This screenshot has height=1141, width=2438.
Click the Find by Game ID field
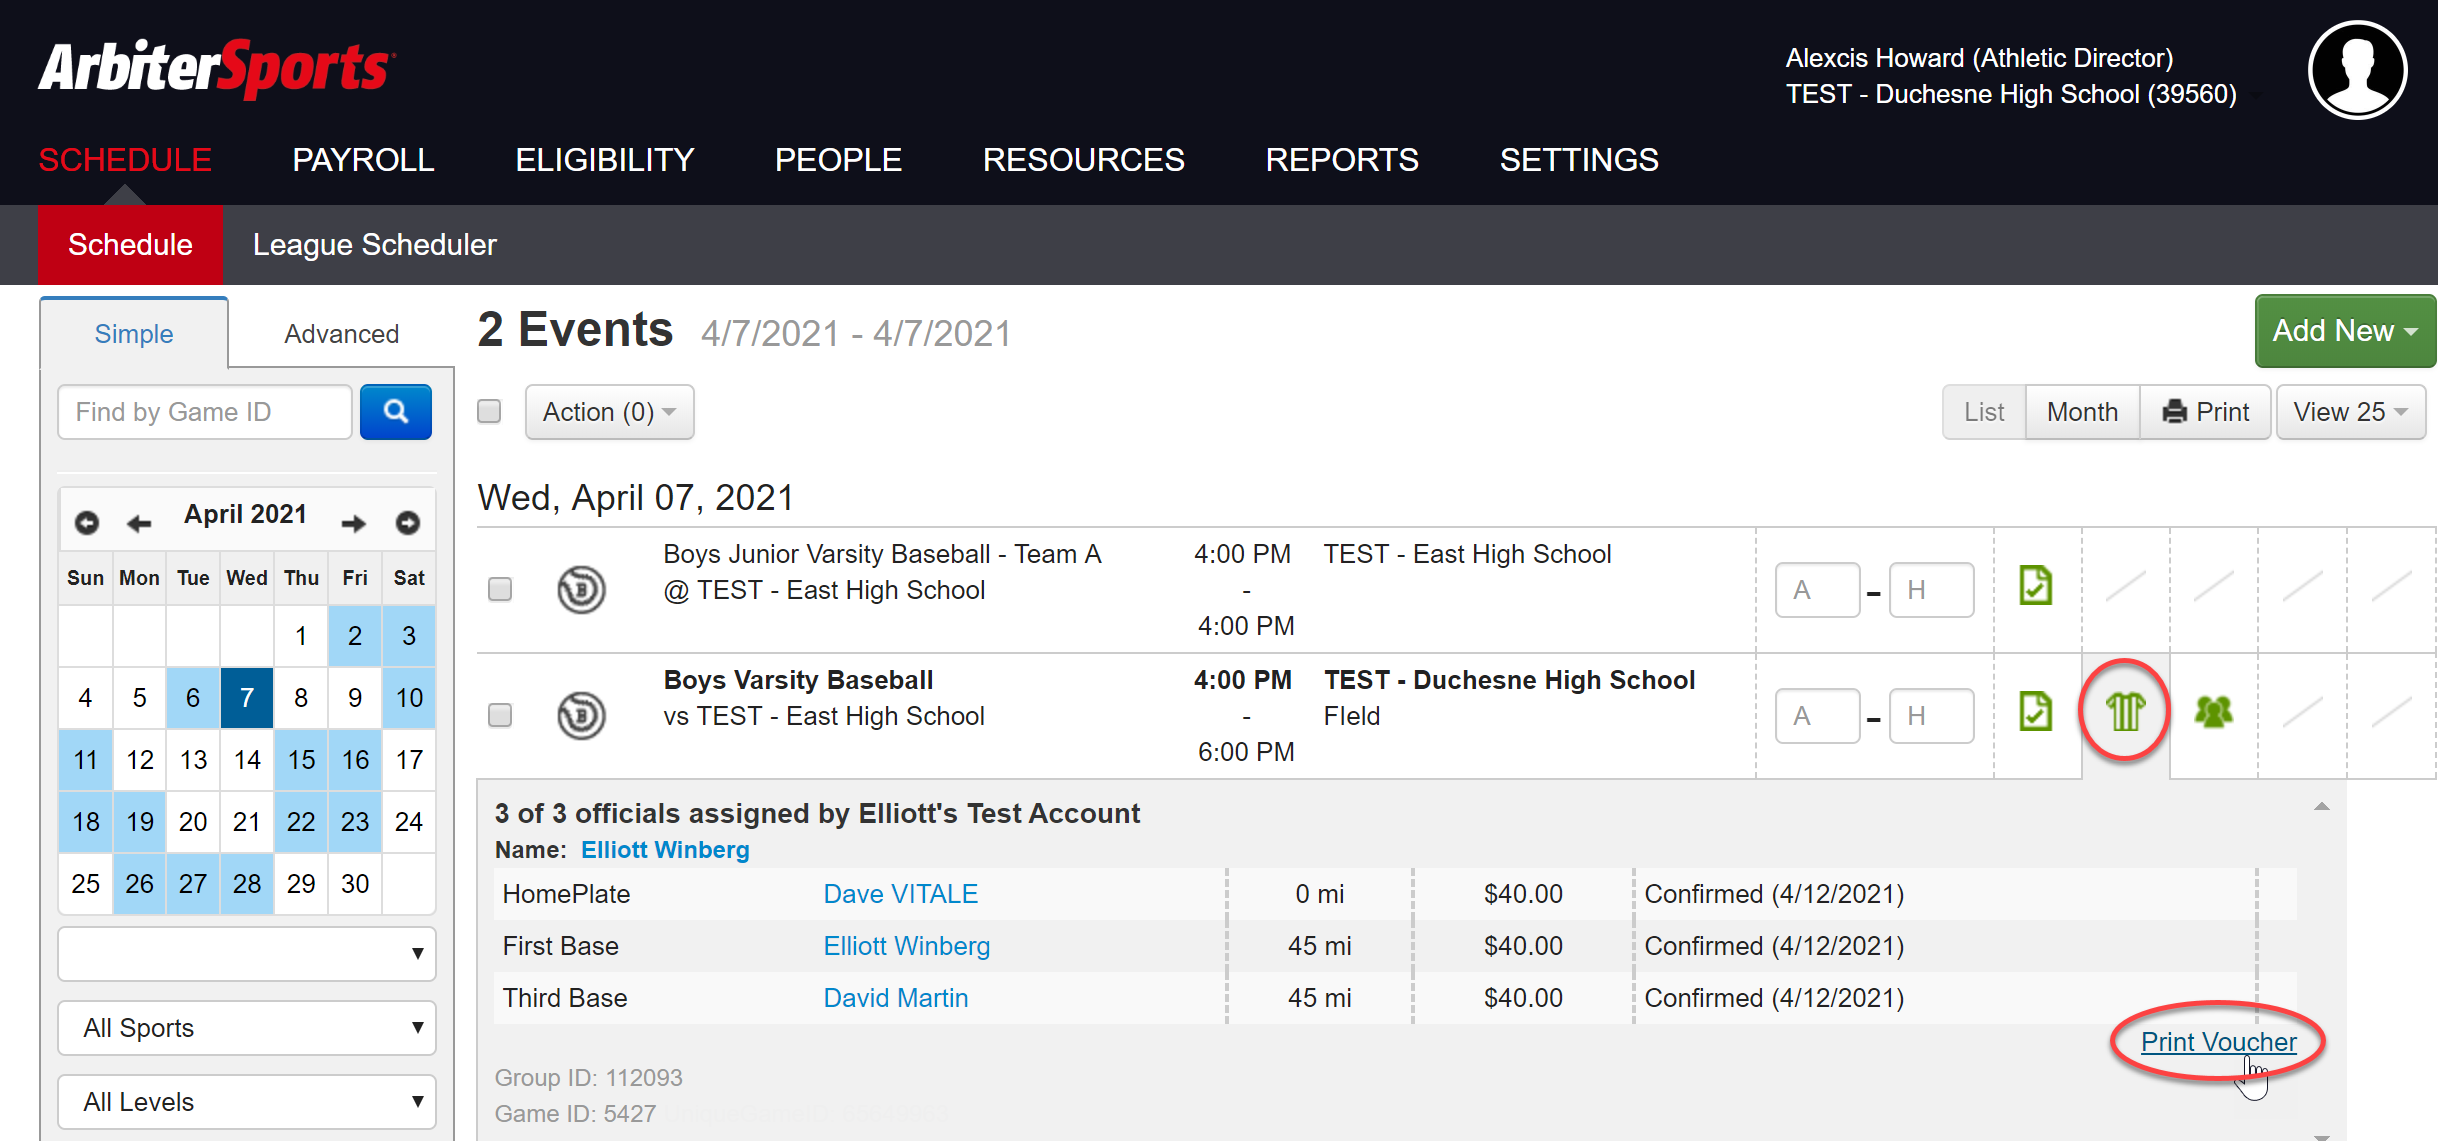click(205, 412)
